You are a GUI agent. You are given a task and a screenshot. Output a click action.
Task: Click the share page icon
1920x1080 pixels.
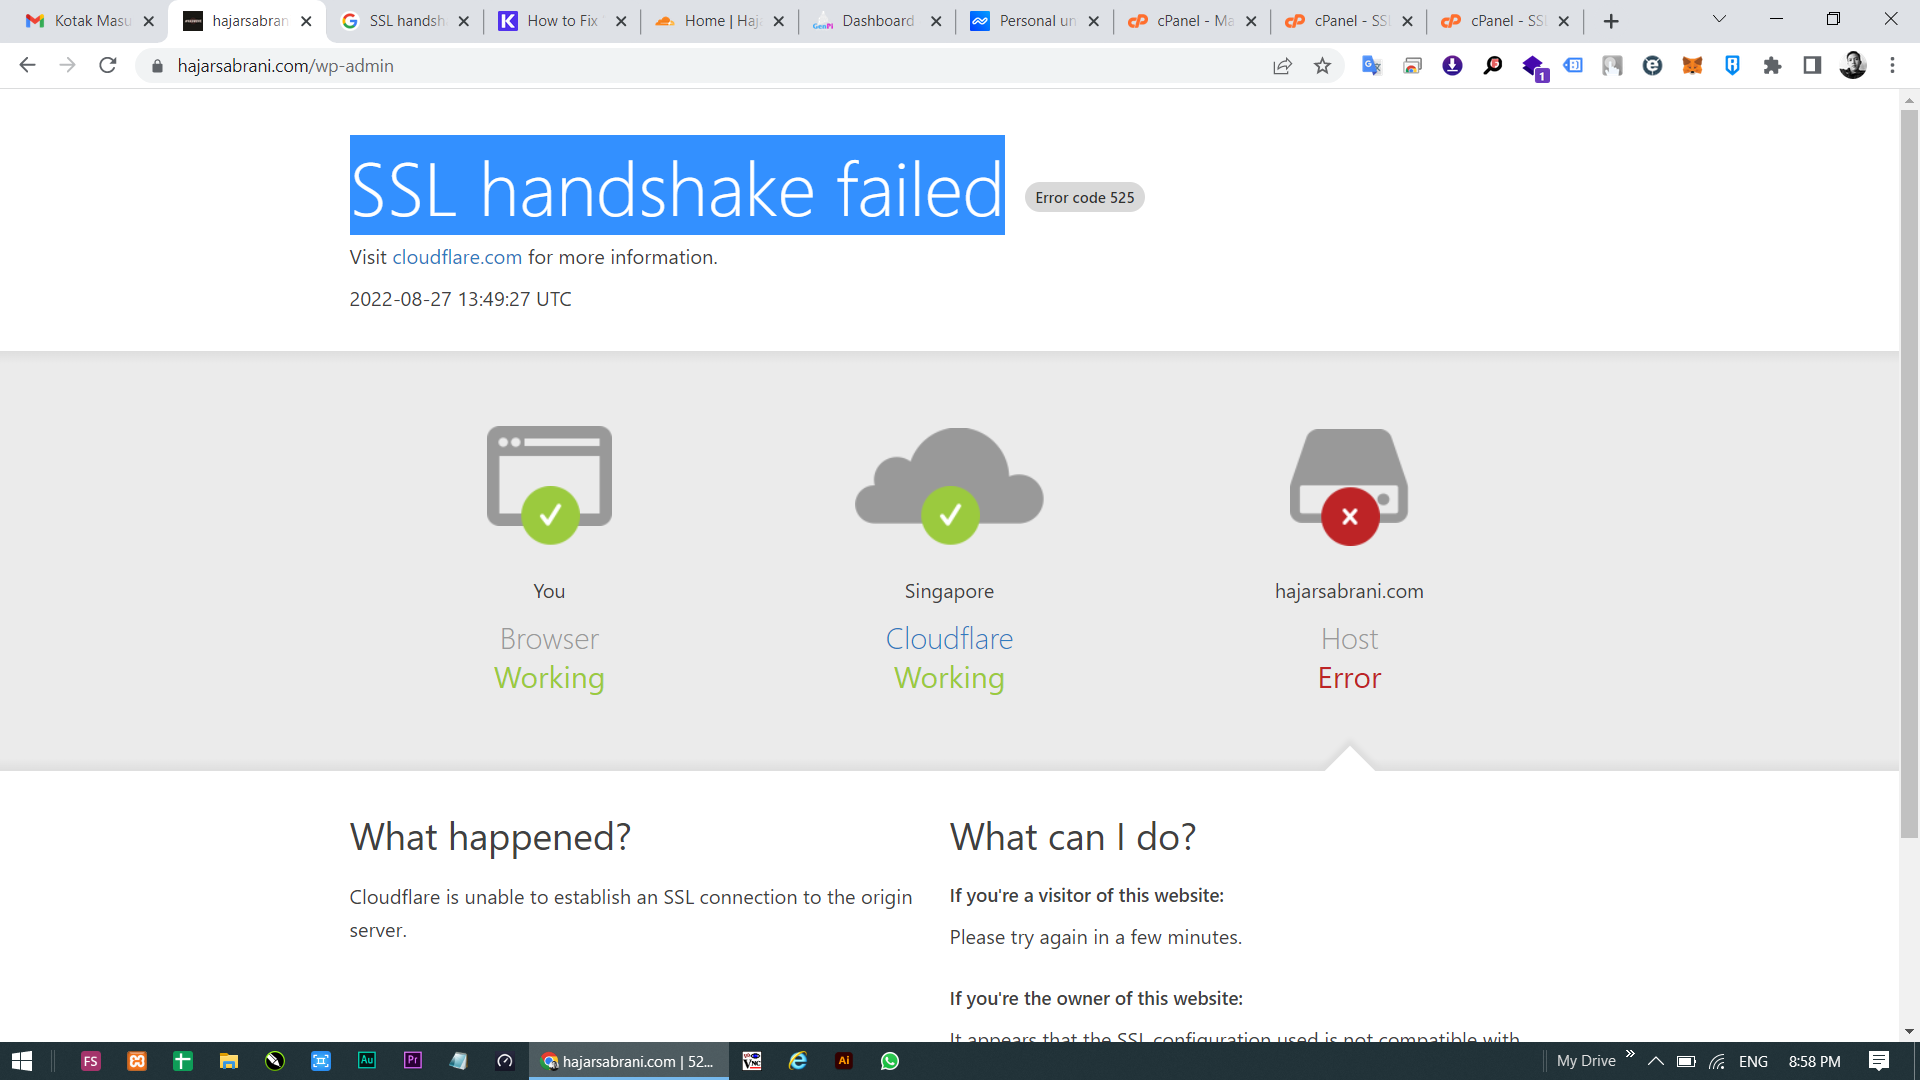tap(1282, 66)
